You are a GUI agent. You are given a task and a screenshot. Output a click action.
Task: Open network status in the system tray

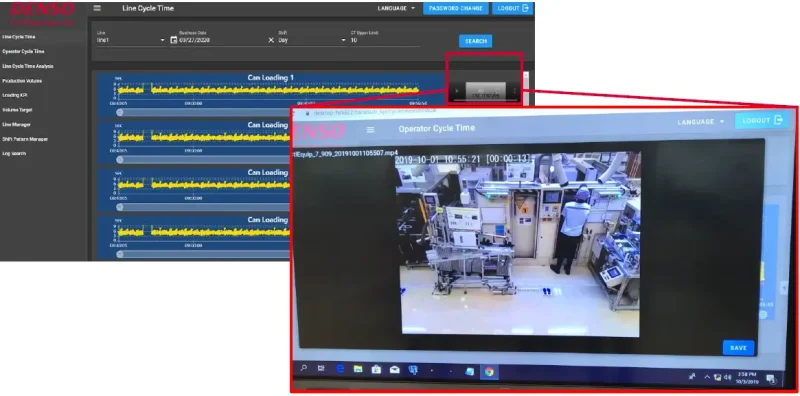tap(717, 377)
